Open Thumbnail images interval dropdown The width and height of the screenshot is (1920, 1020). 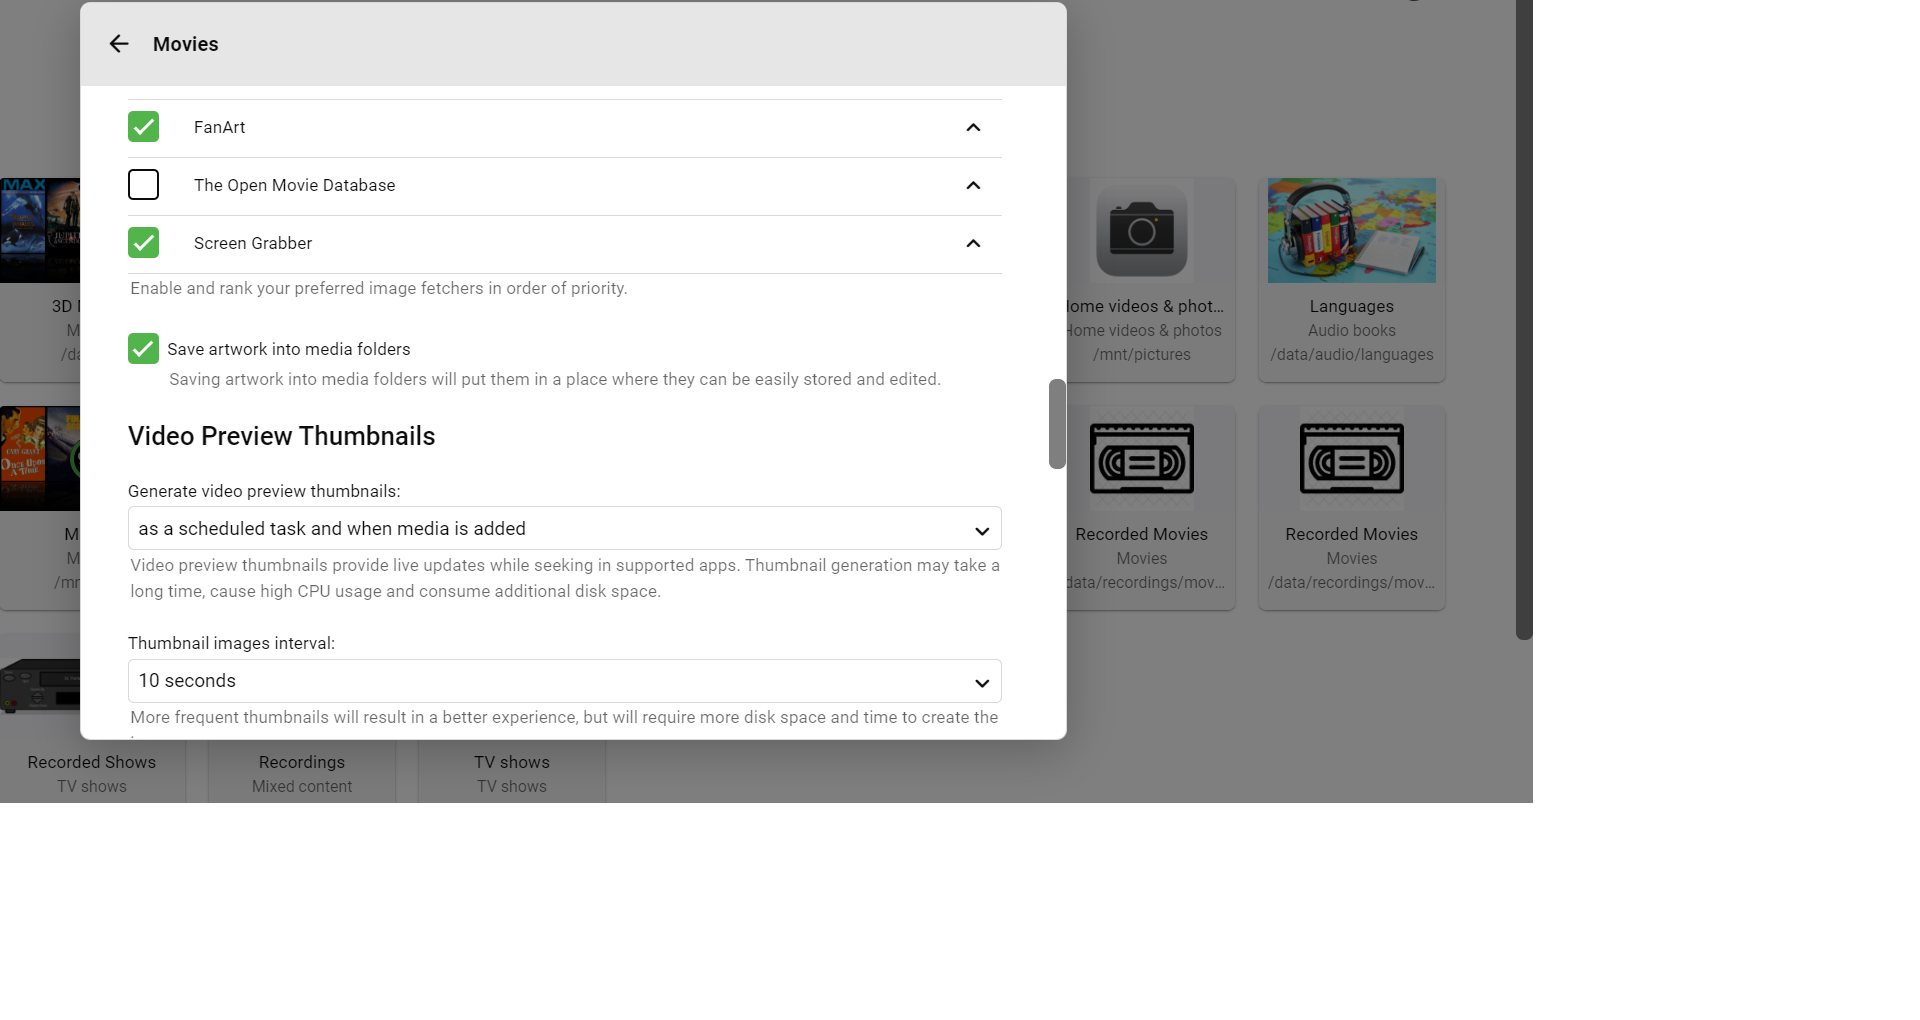click(564, 681)
